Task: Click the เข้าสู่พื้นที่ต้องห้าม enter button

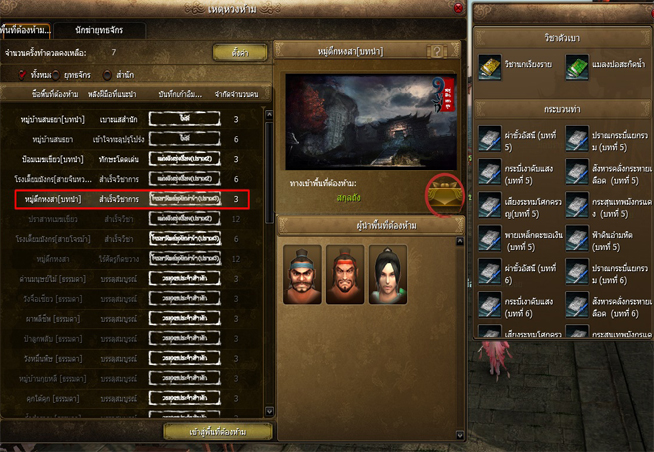Action: (218, 432)
